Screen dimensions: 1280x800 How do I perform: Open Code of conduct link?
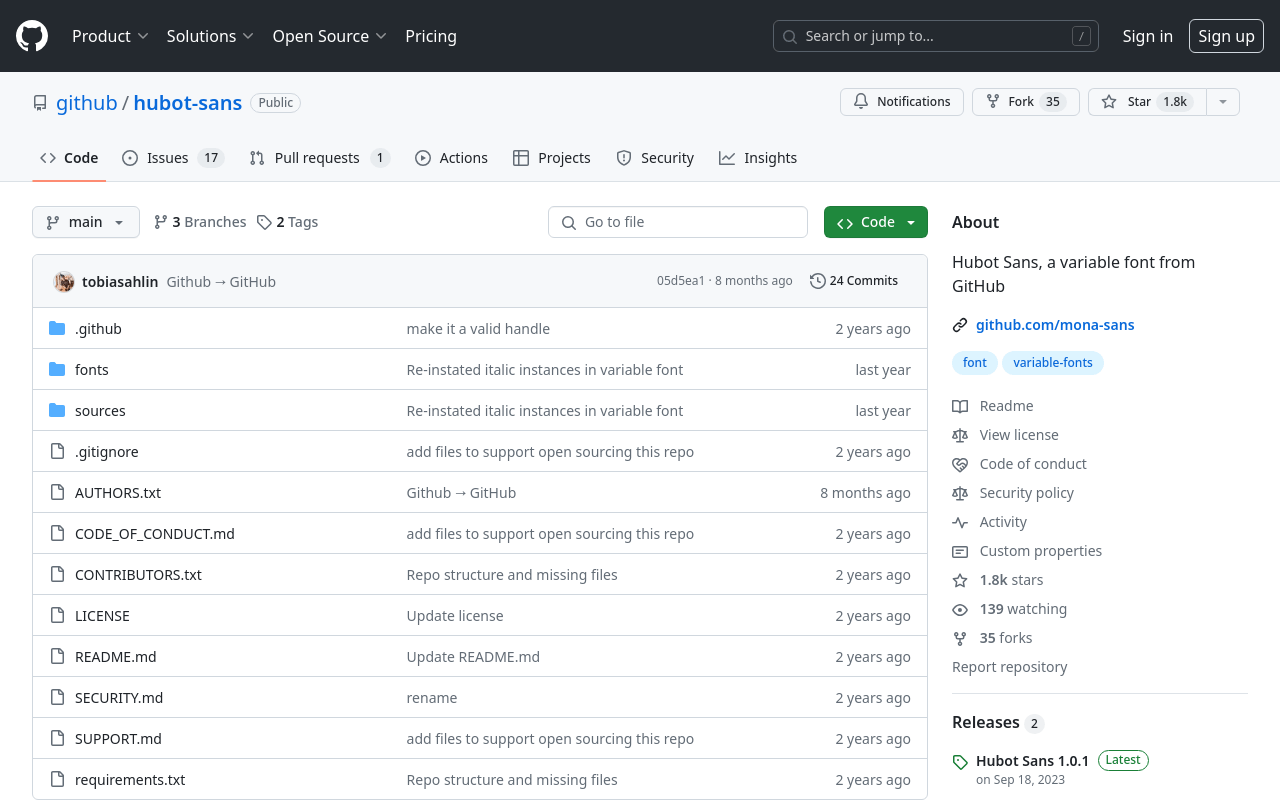pos(1019,464)
